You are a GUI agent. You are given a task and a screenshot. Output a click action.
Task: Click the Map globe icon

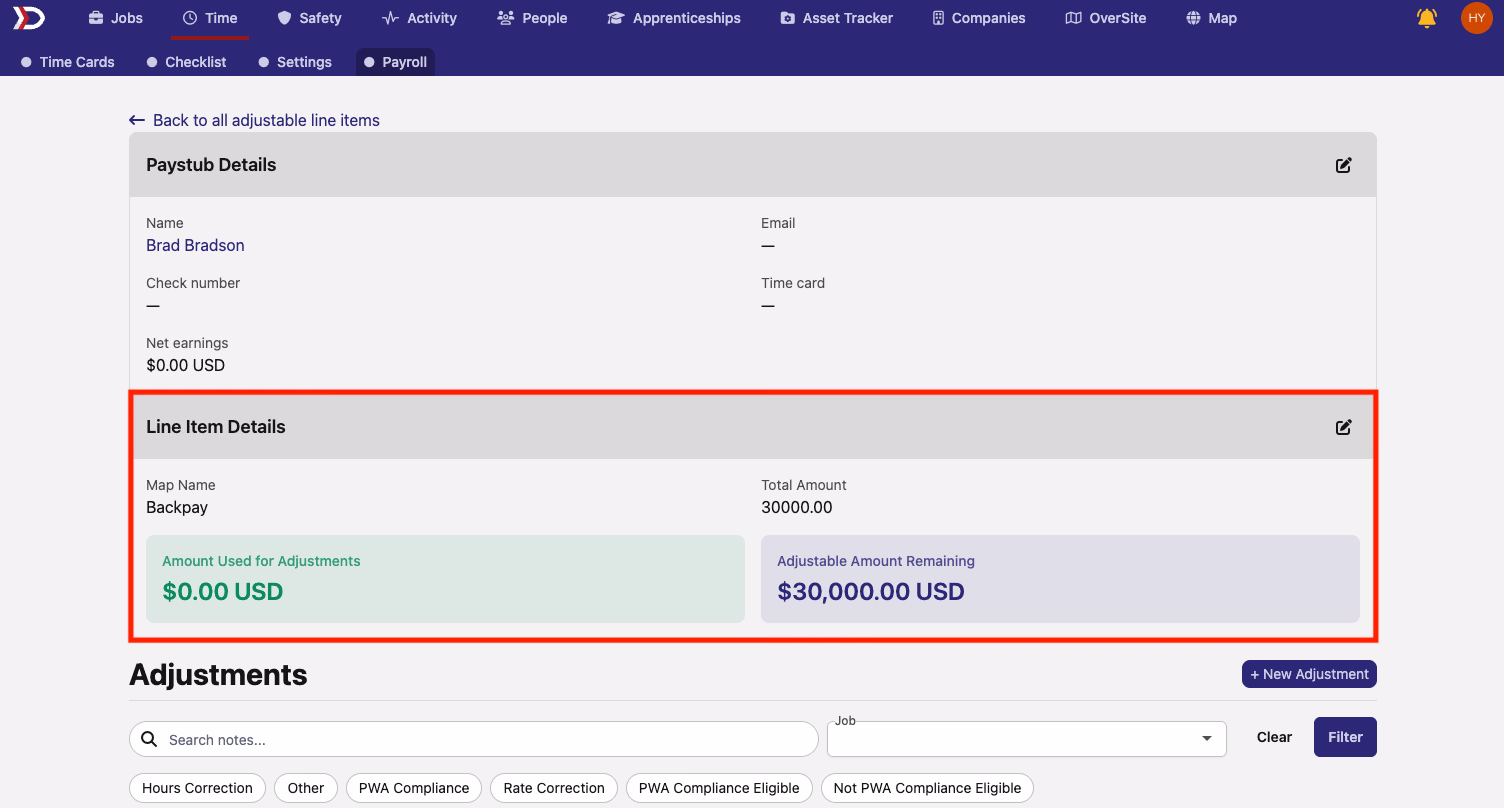click(1193, 18)
